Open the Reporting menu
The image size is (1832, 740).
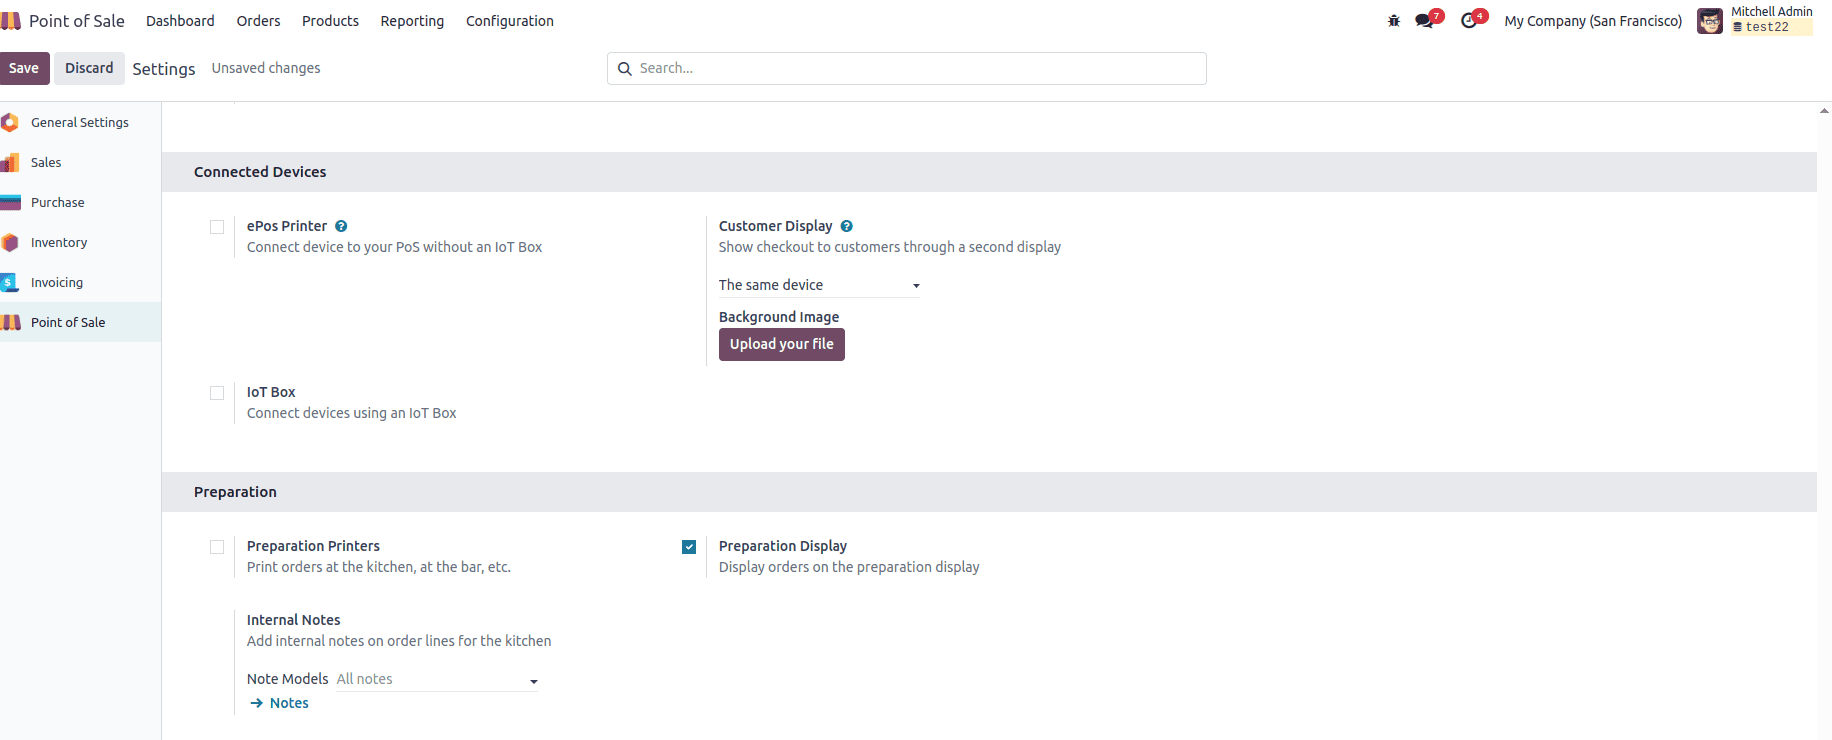pos(412,21)
